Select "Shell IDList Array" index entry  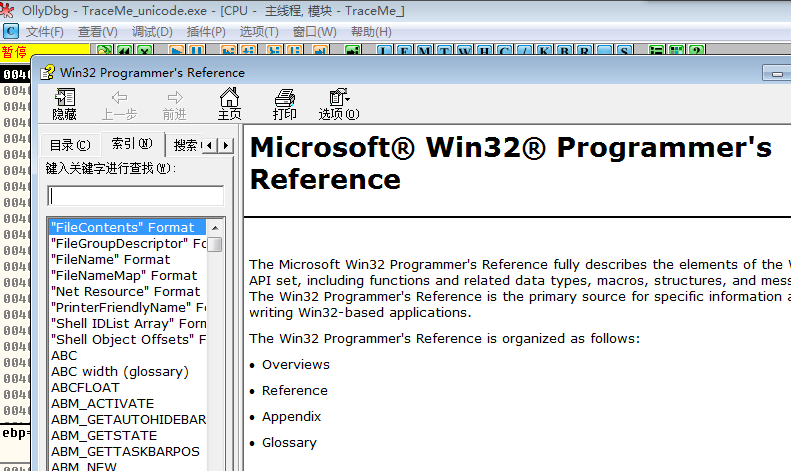click(128, 324)
